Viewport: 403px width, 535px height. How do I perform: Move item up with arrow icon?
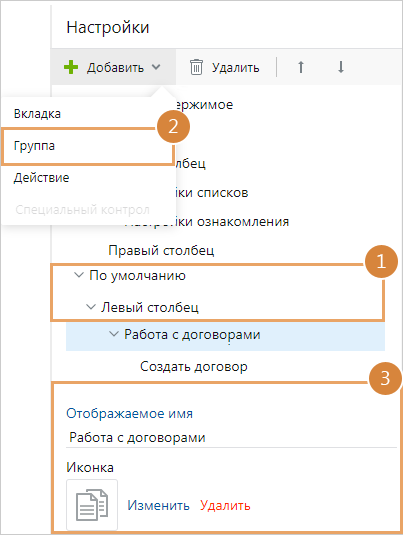point(301,67)
